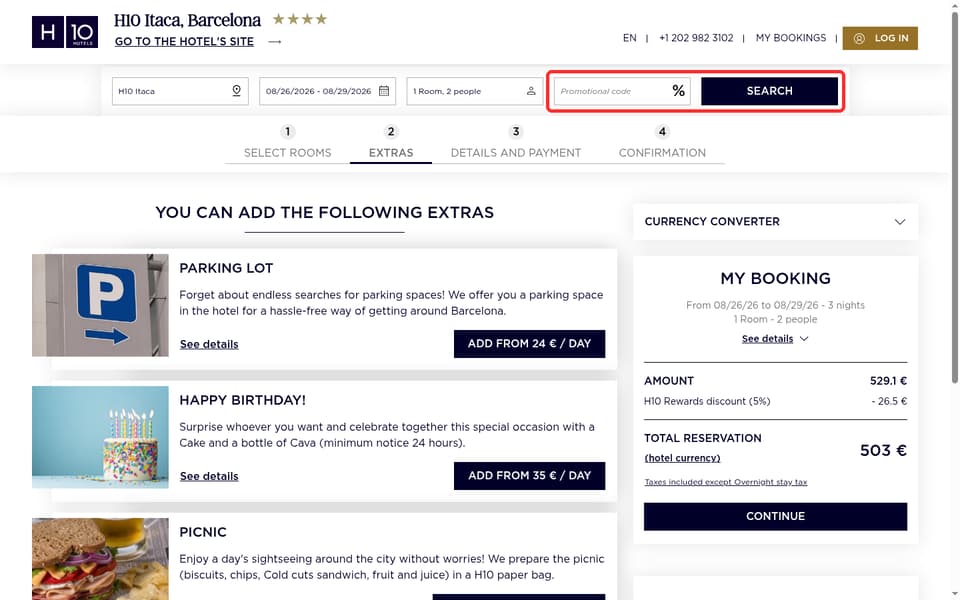Expand See details in My Booking

tap(775, 339)
